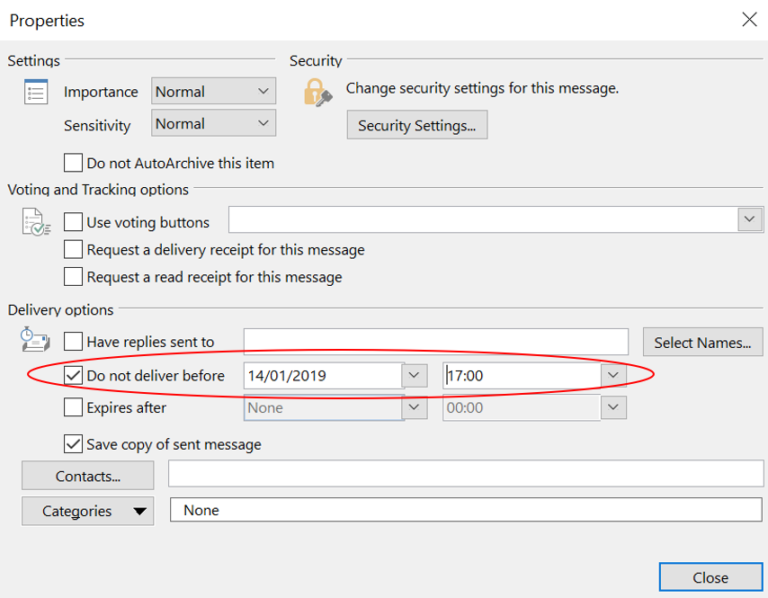Click the Have replies sent to text field
768x598 pixels.
click(x=436, y=341)
